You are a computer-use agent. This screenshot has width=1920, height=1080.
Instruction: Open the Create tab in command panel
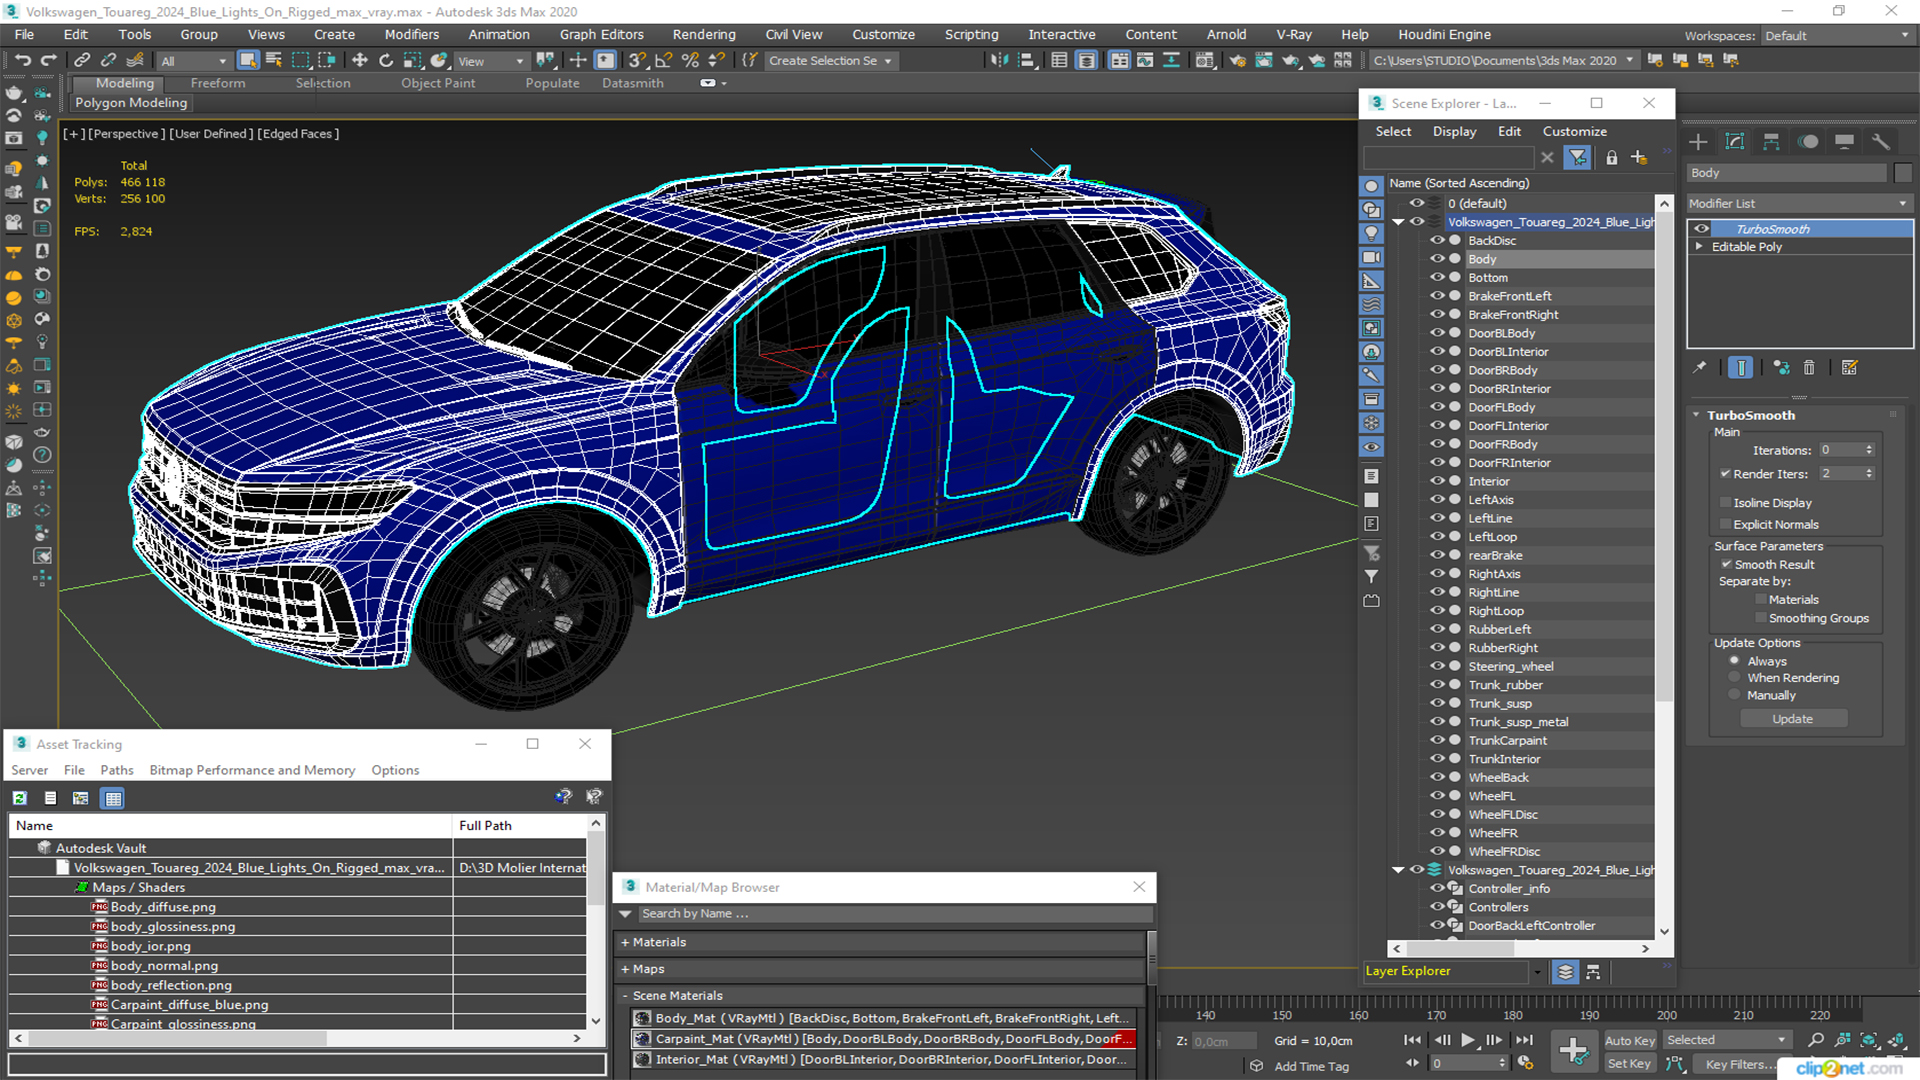1698,142
